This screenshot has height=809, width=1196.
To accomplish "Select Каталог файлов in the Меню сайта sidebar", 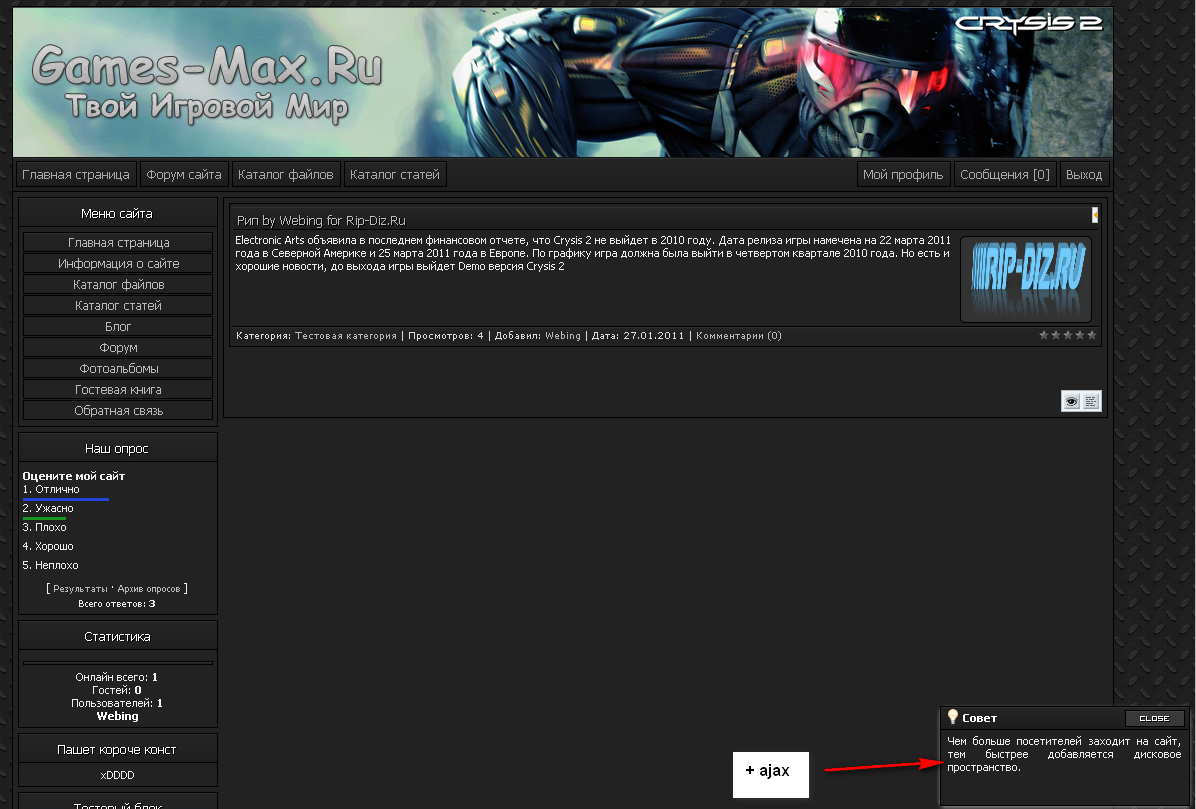I will pyautogui.click(x=118, y=284).
